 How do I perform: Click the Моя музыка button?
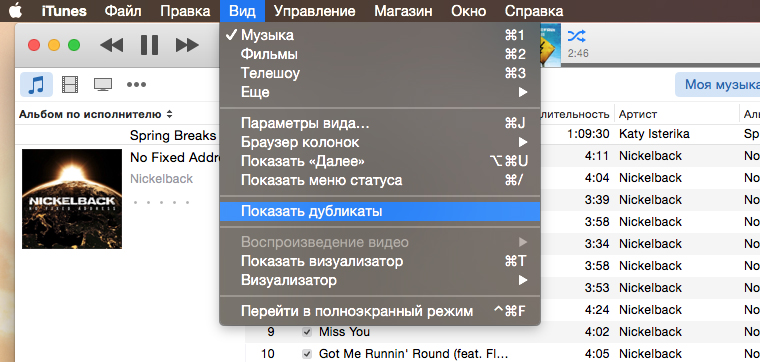pyautogui.click(x=718, y=85)
